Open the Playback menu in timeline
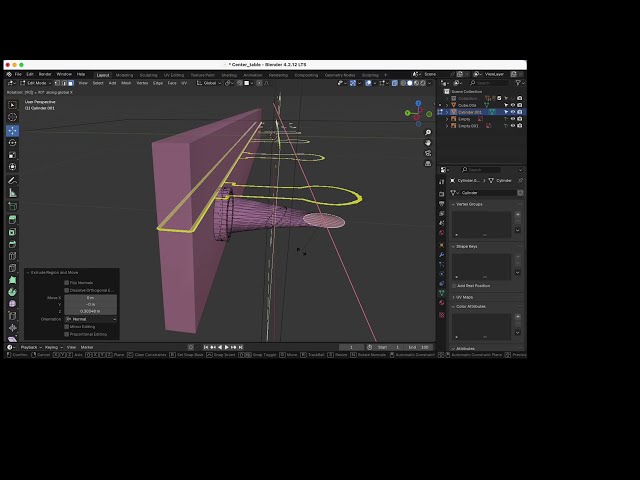 (x=31, y=347)
